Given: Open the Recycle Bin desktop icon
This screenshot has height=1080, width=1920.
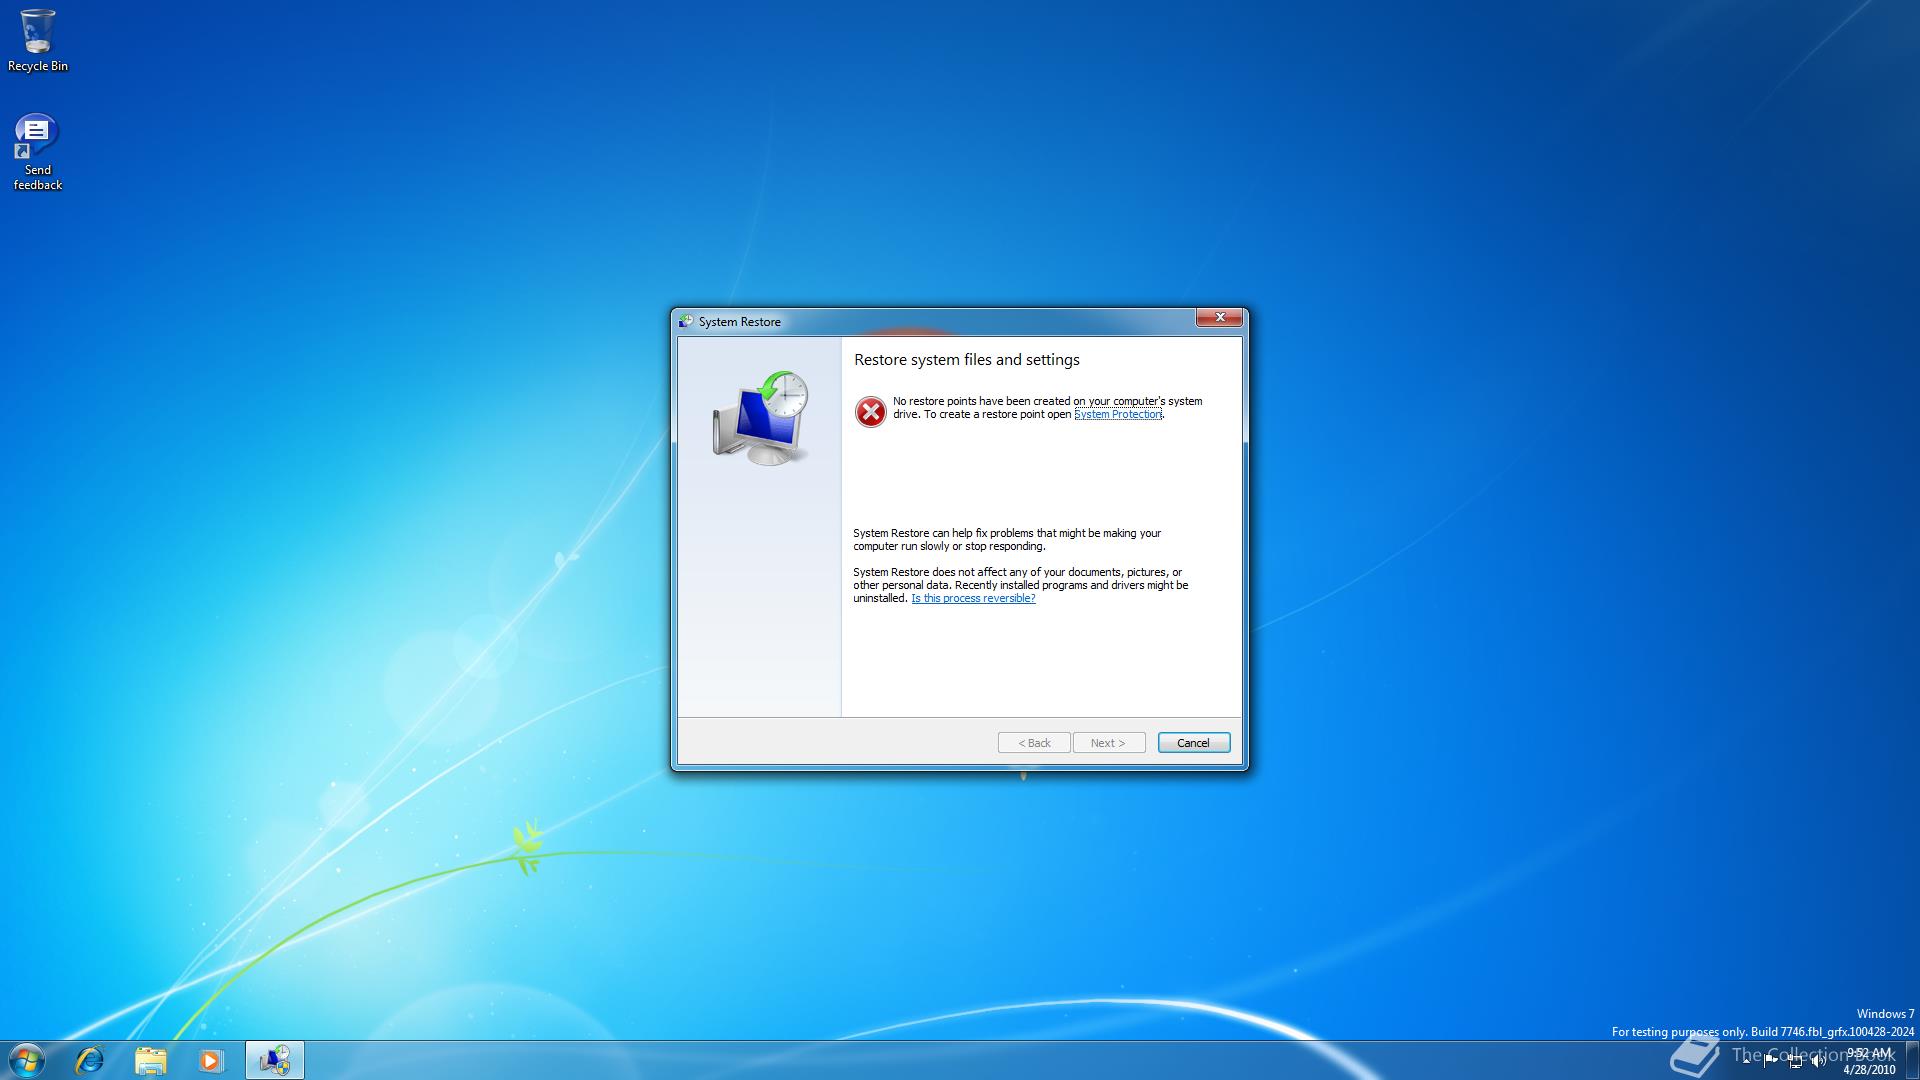Looking at the screenshot, I should pyautogui.click(x=38, y=40).
